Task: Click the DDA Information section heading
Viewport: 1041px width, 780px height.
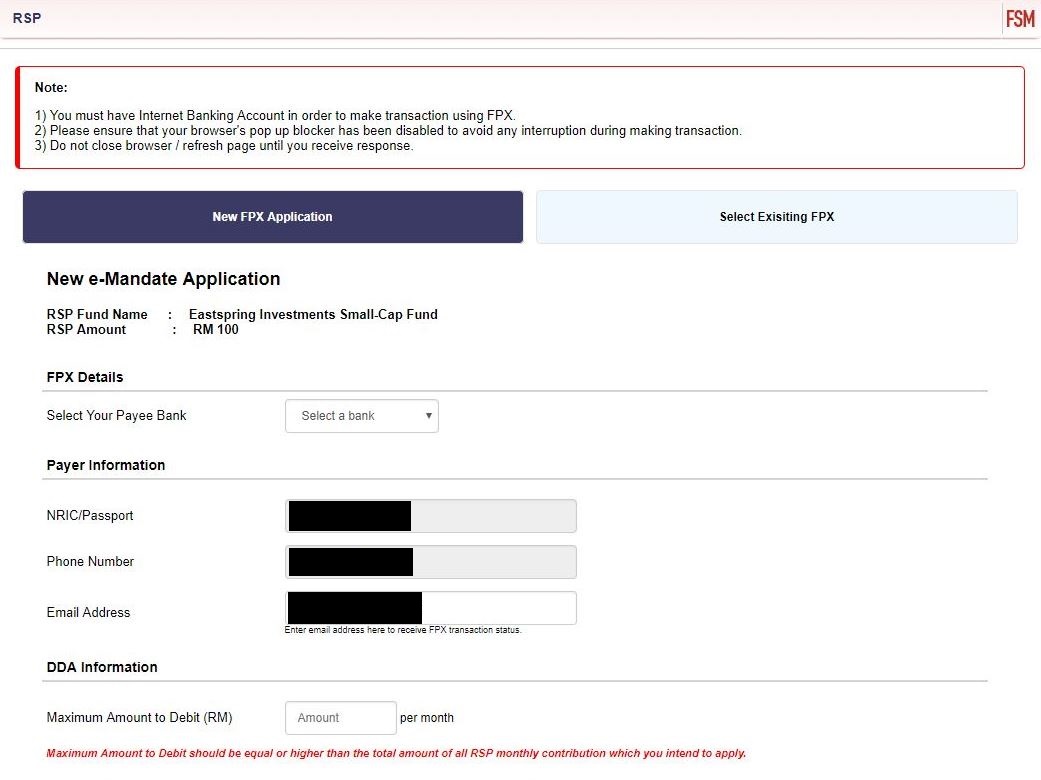Action: (102, 667)
